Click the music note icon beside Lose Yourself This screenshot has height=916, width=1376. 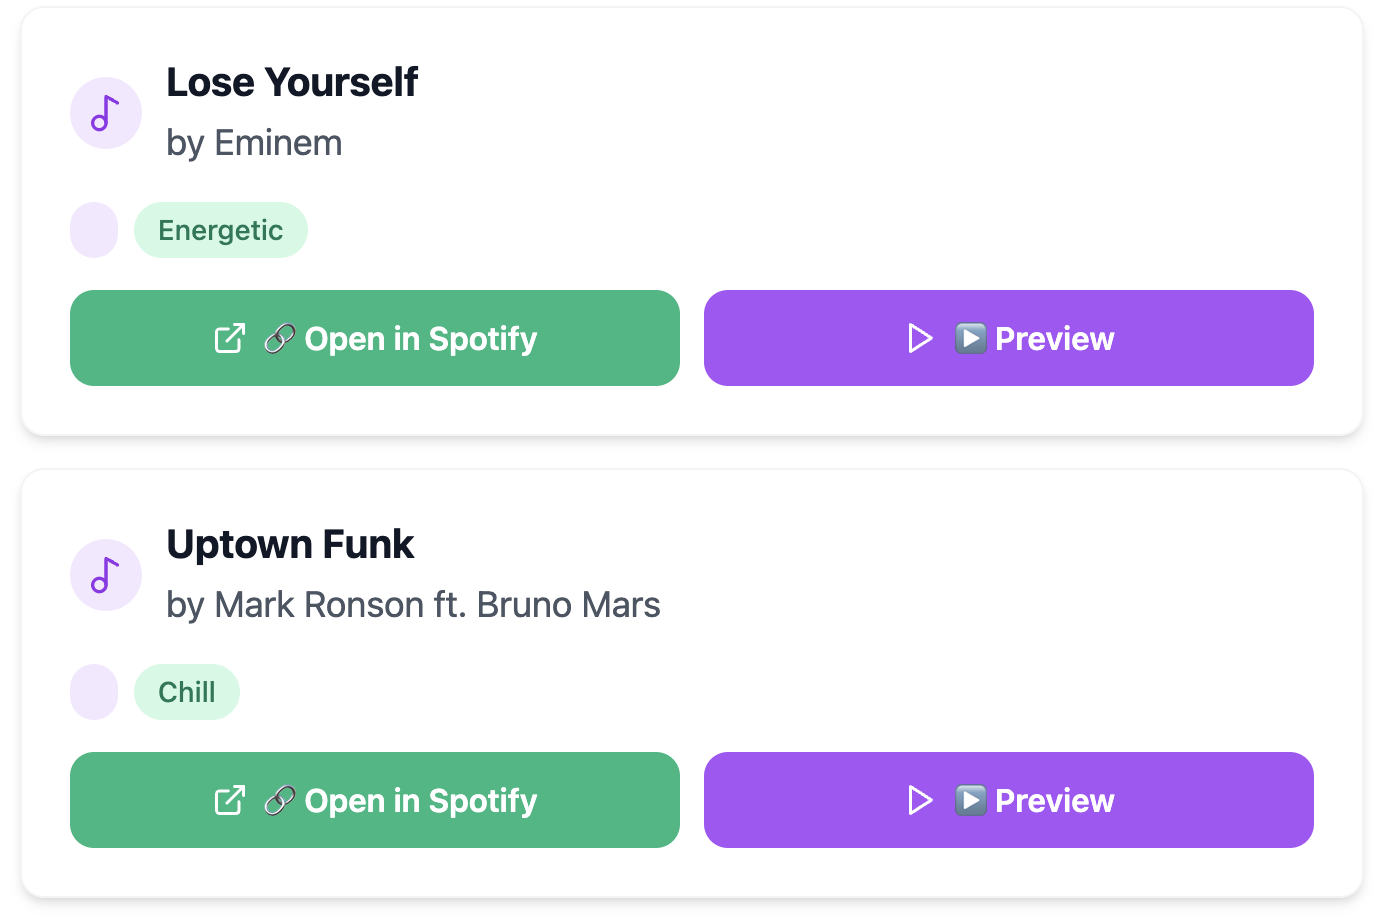[105, 113]
